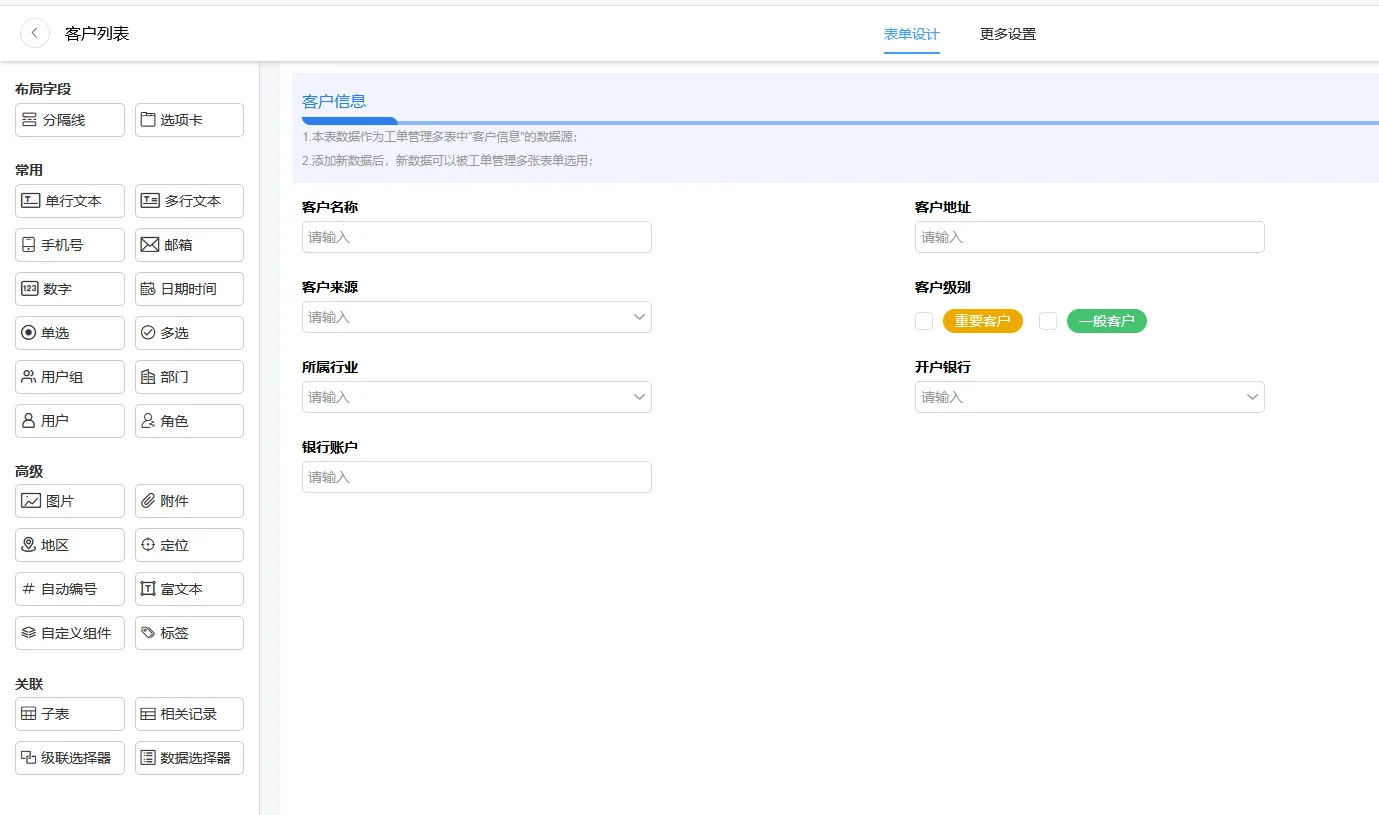
Task: Insert a 富文本 (rich text) component
Action: (x=188, y=588)
